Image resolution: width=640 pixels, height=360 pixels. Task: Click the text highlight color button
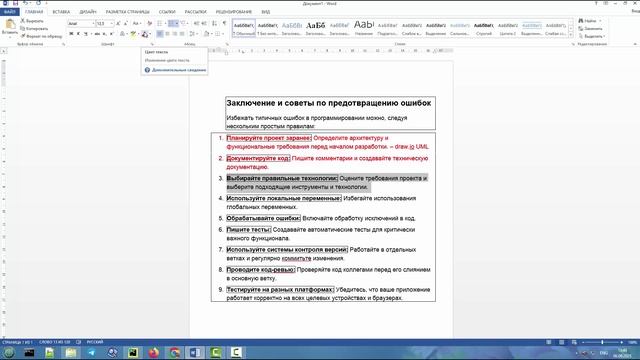[133, 34]
